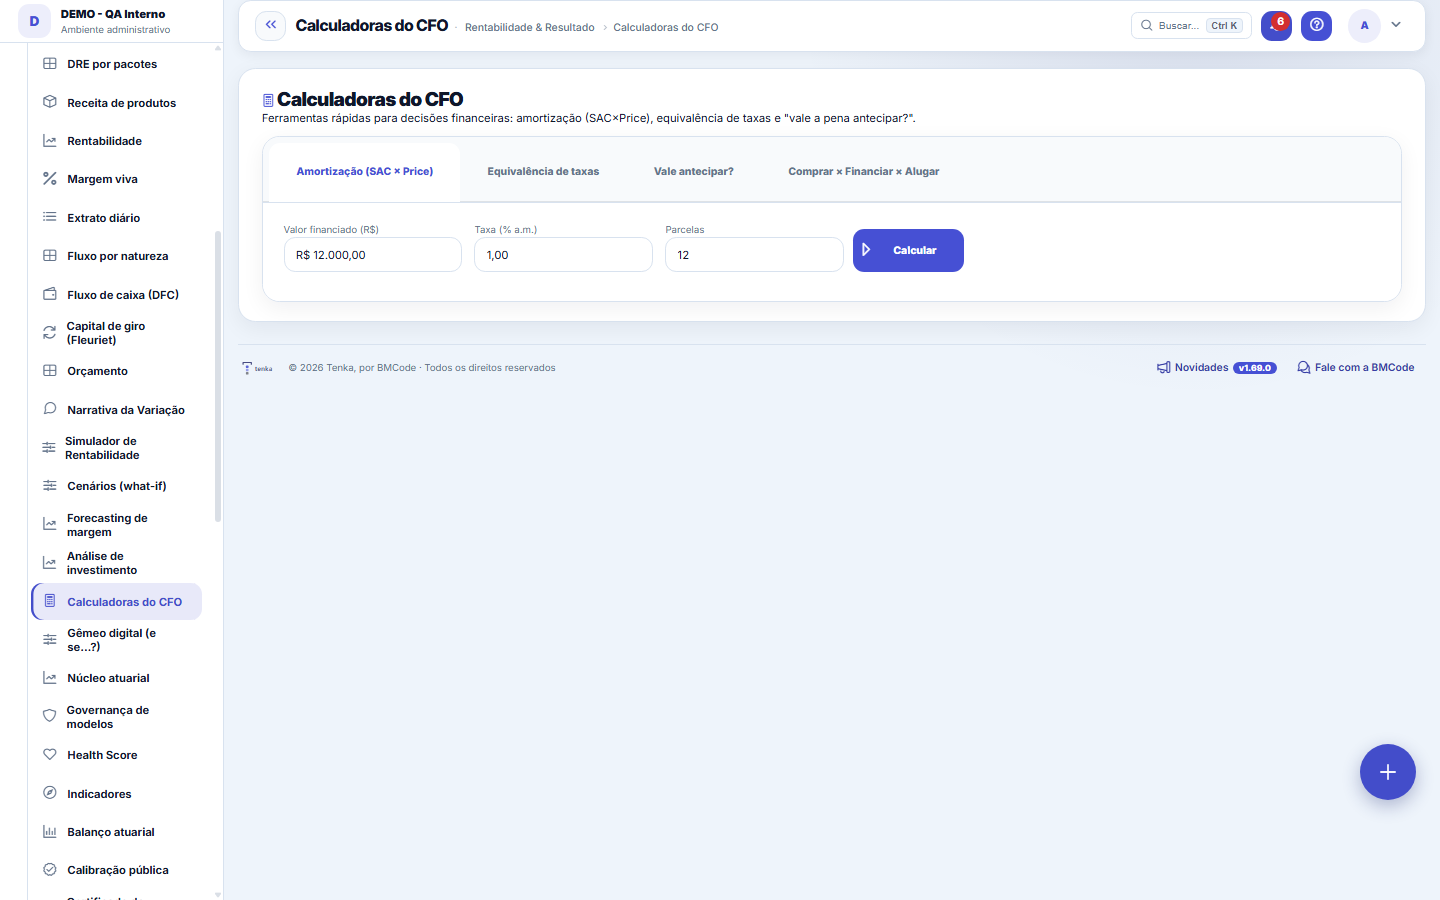
Task: Open the Fluxo de caixa (DFC) wallet icon
Action: tap(50, 294)
